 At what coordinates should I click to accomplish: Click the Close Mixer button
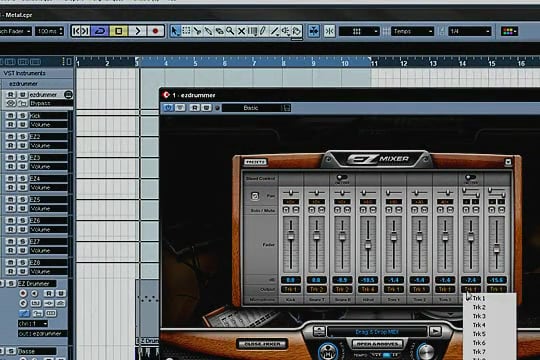[x=262, y=344]
